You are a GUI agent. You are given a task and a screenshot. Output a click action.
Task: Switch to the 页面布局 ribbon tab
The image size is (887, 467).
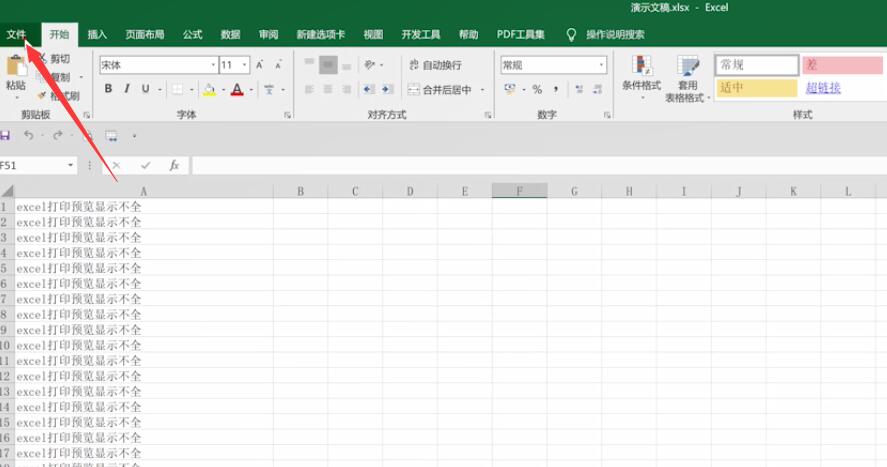pos(145,34)
